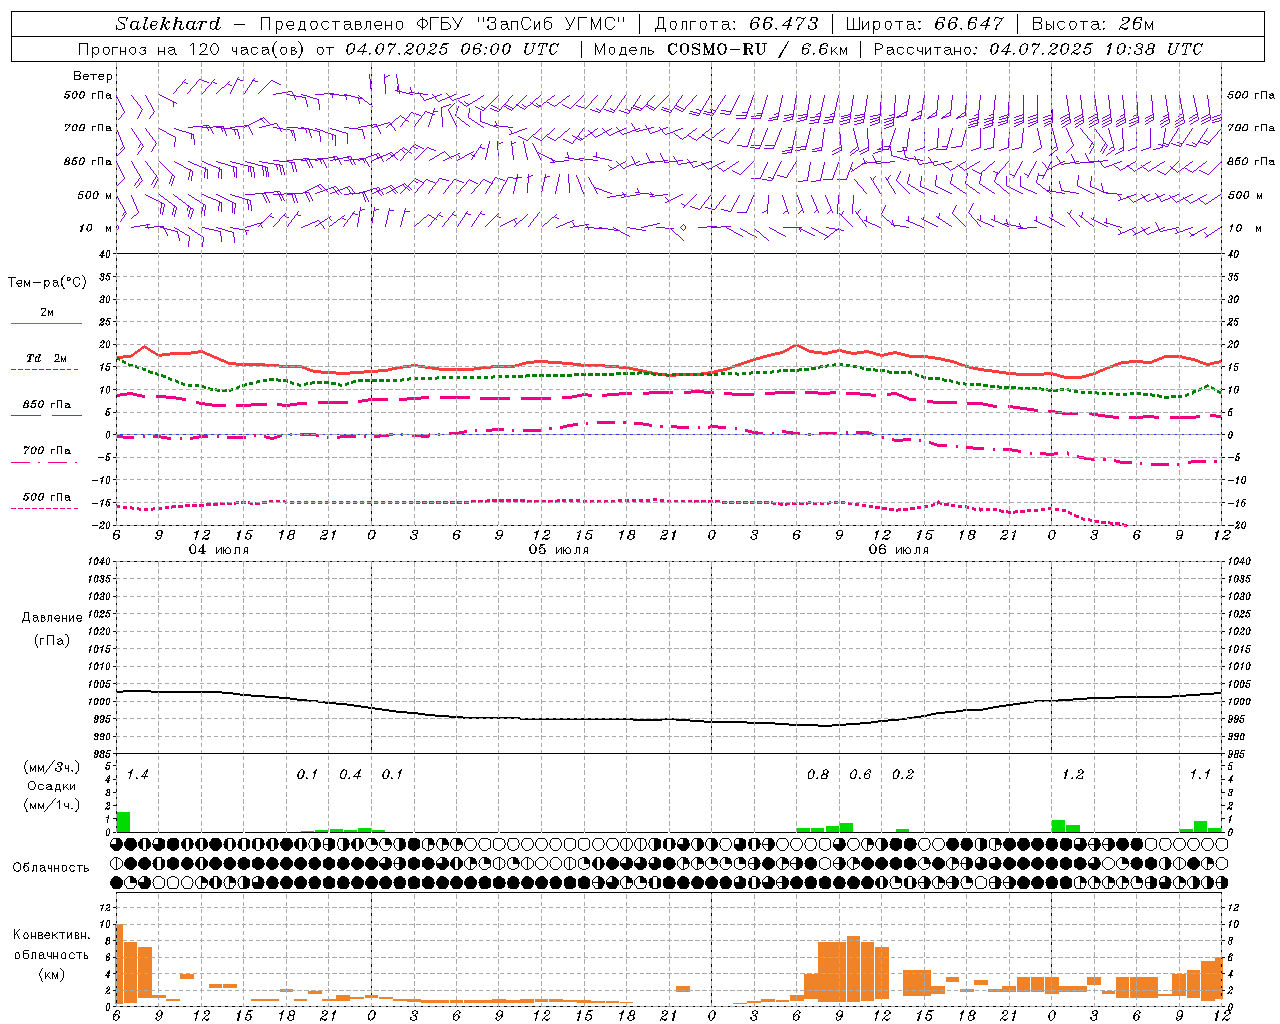The width and height of the screenshot is (1280, 1024).
Task: Click the red solid line sample under 2м
Action: pyautogui.click(x=46, y=323)
